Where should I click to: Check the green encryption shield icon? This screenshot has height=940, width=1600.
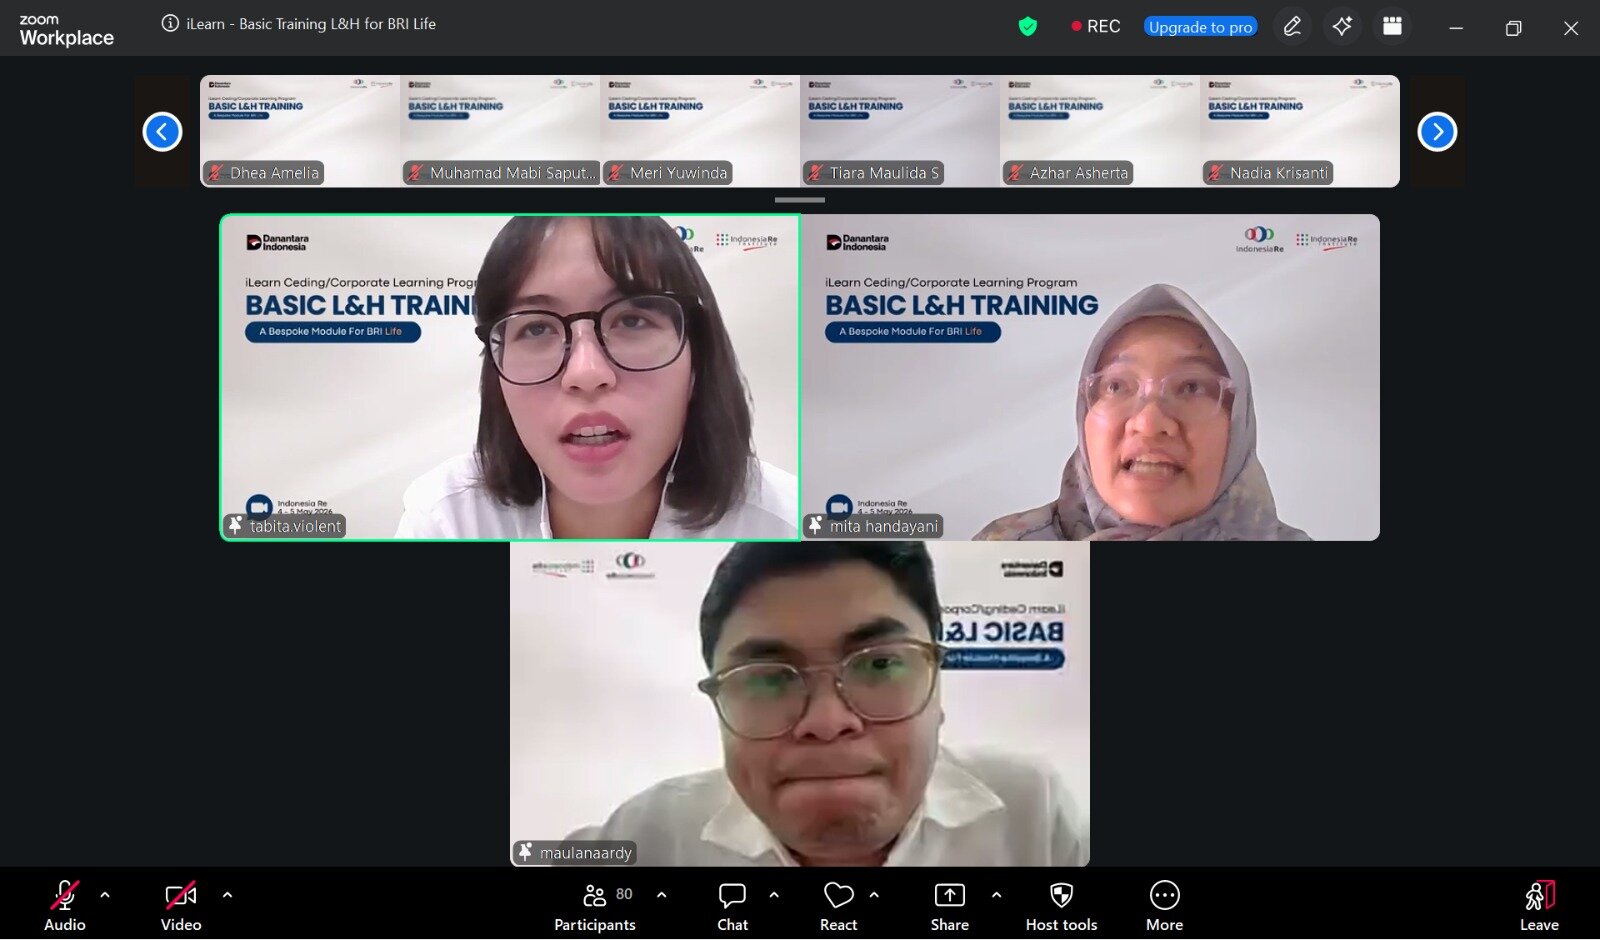(1027, 26)
